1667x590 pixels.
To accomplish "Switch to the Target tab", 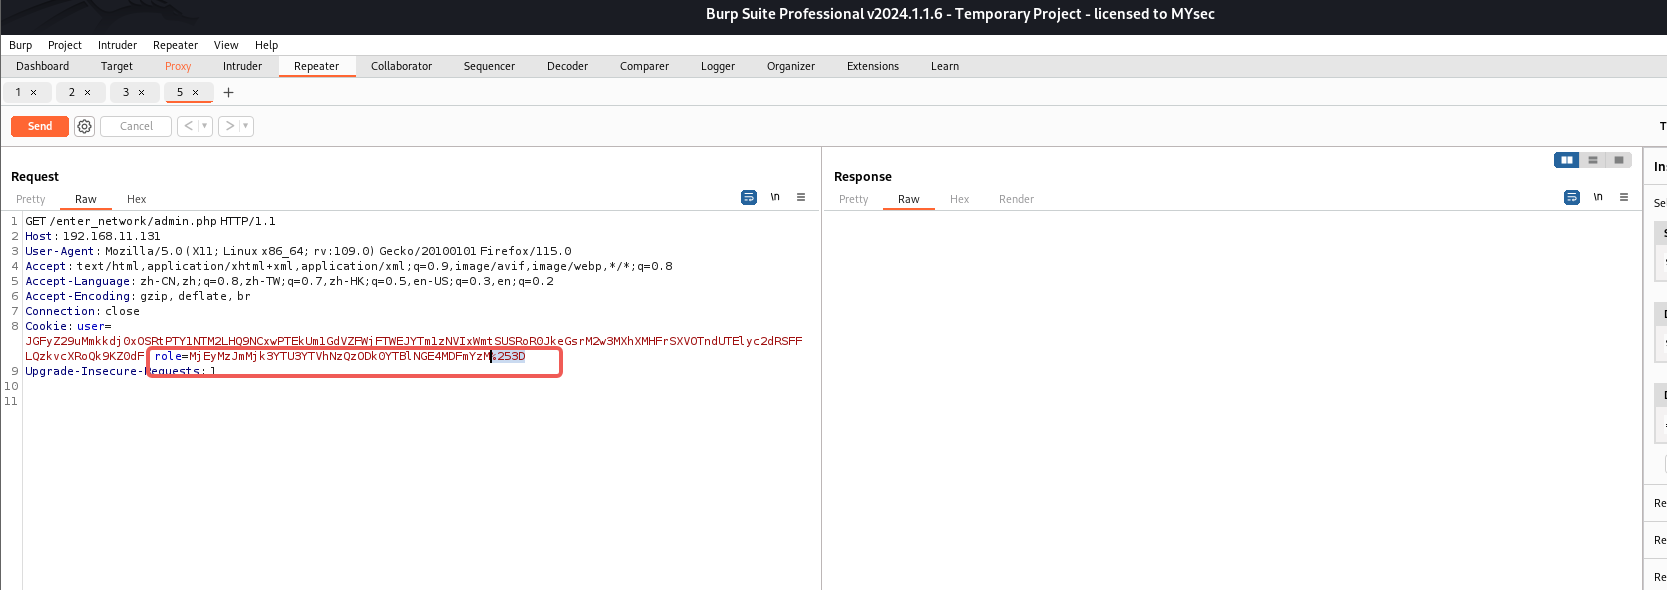I will 117,66.
